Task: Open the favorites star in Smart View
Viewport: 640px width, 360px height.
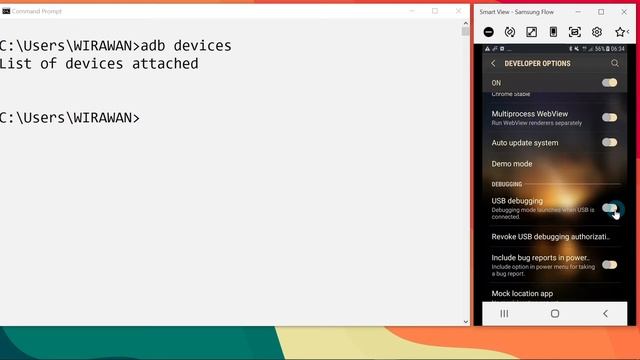Action: (620, 32)
